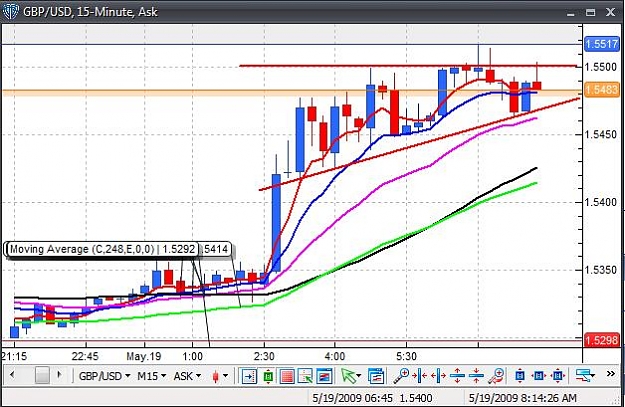The height and width of the screenshot is (407, 625).
Task: Toggle the chart shift arrow icon
Action: [x=249, y=376]
